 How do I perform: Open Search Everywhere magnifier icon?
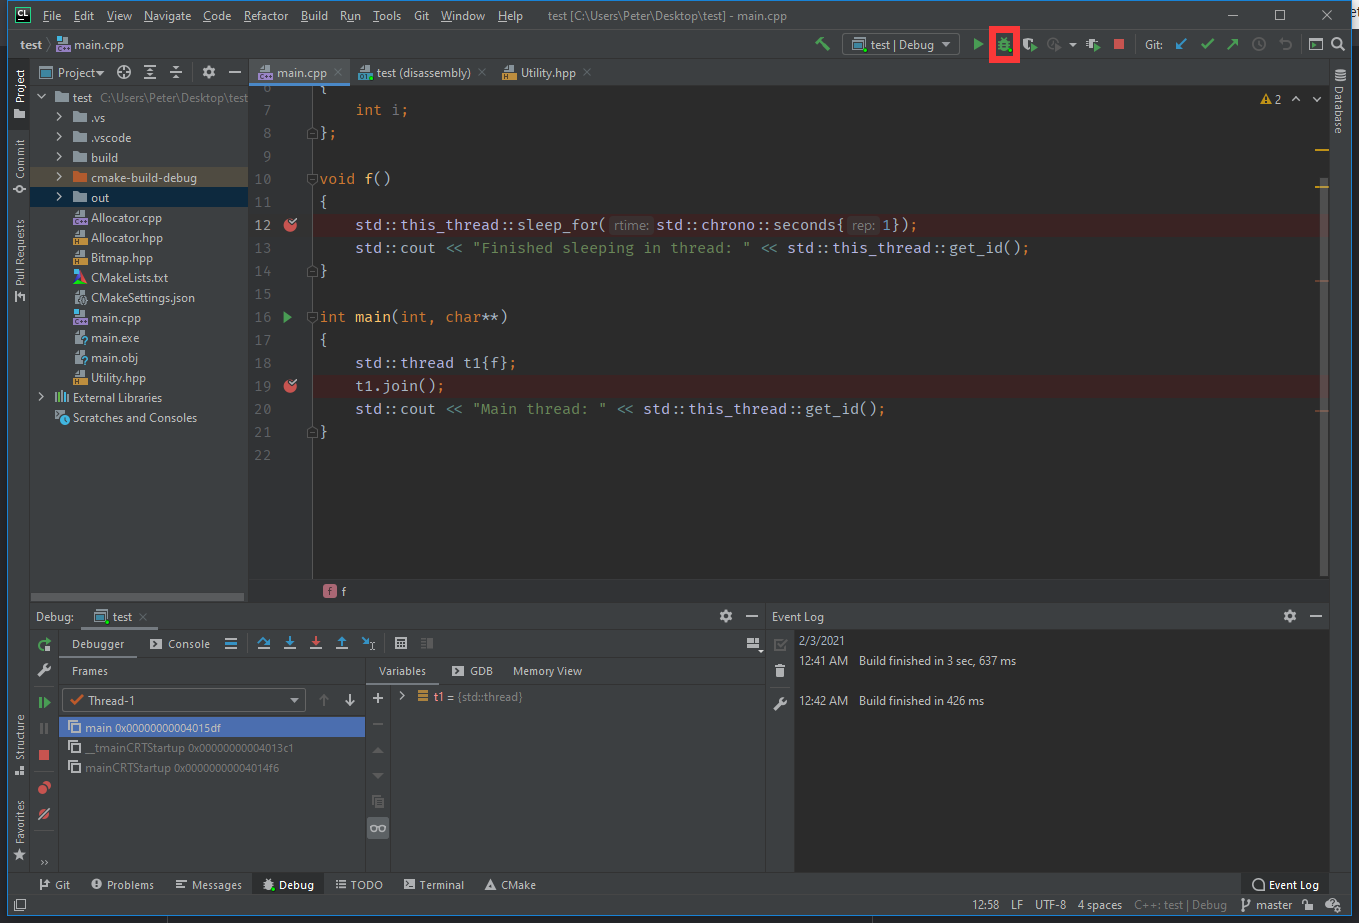1338,44
